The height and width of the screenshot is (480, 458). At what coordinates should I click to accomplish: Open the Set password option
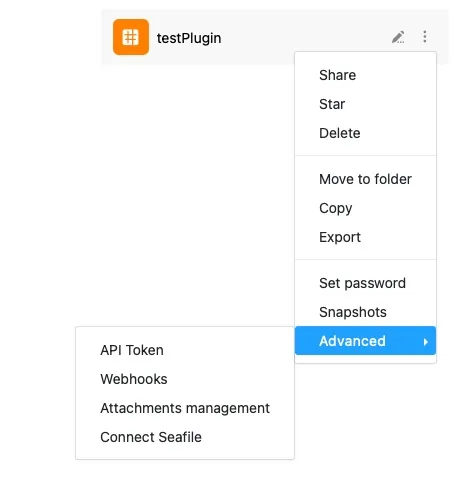[366, 283]
